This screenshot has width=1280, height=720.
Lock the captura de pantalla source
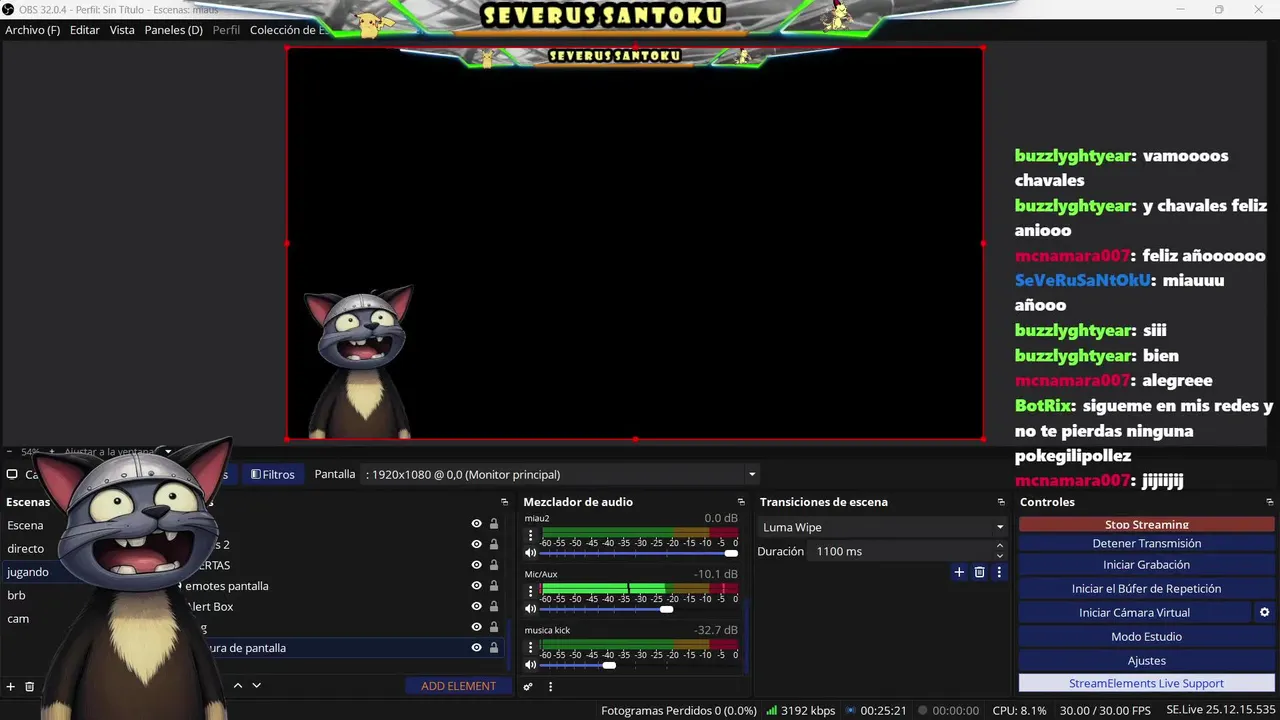(494, 648)
